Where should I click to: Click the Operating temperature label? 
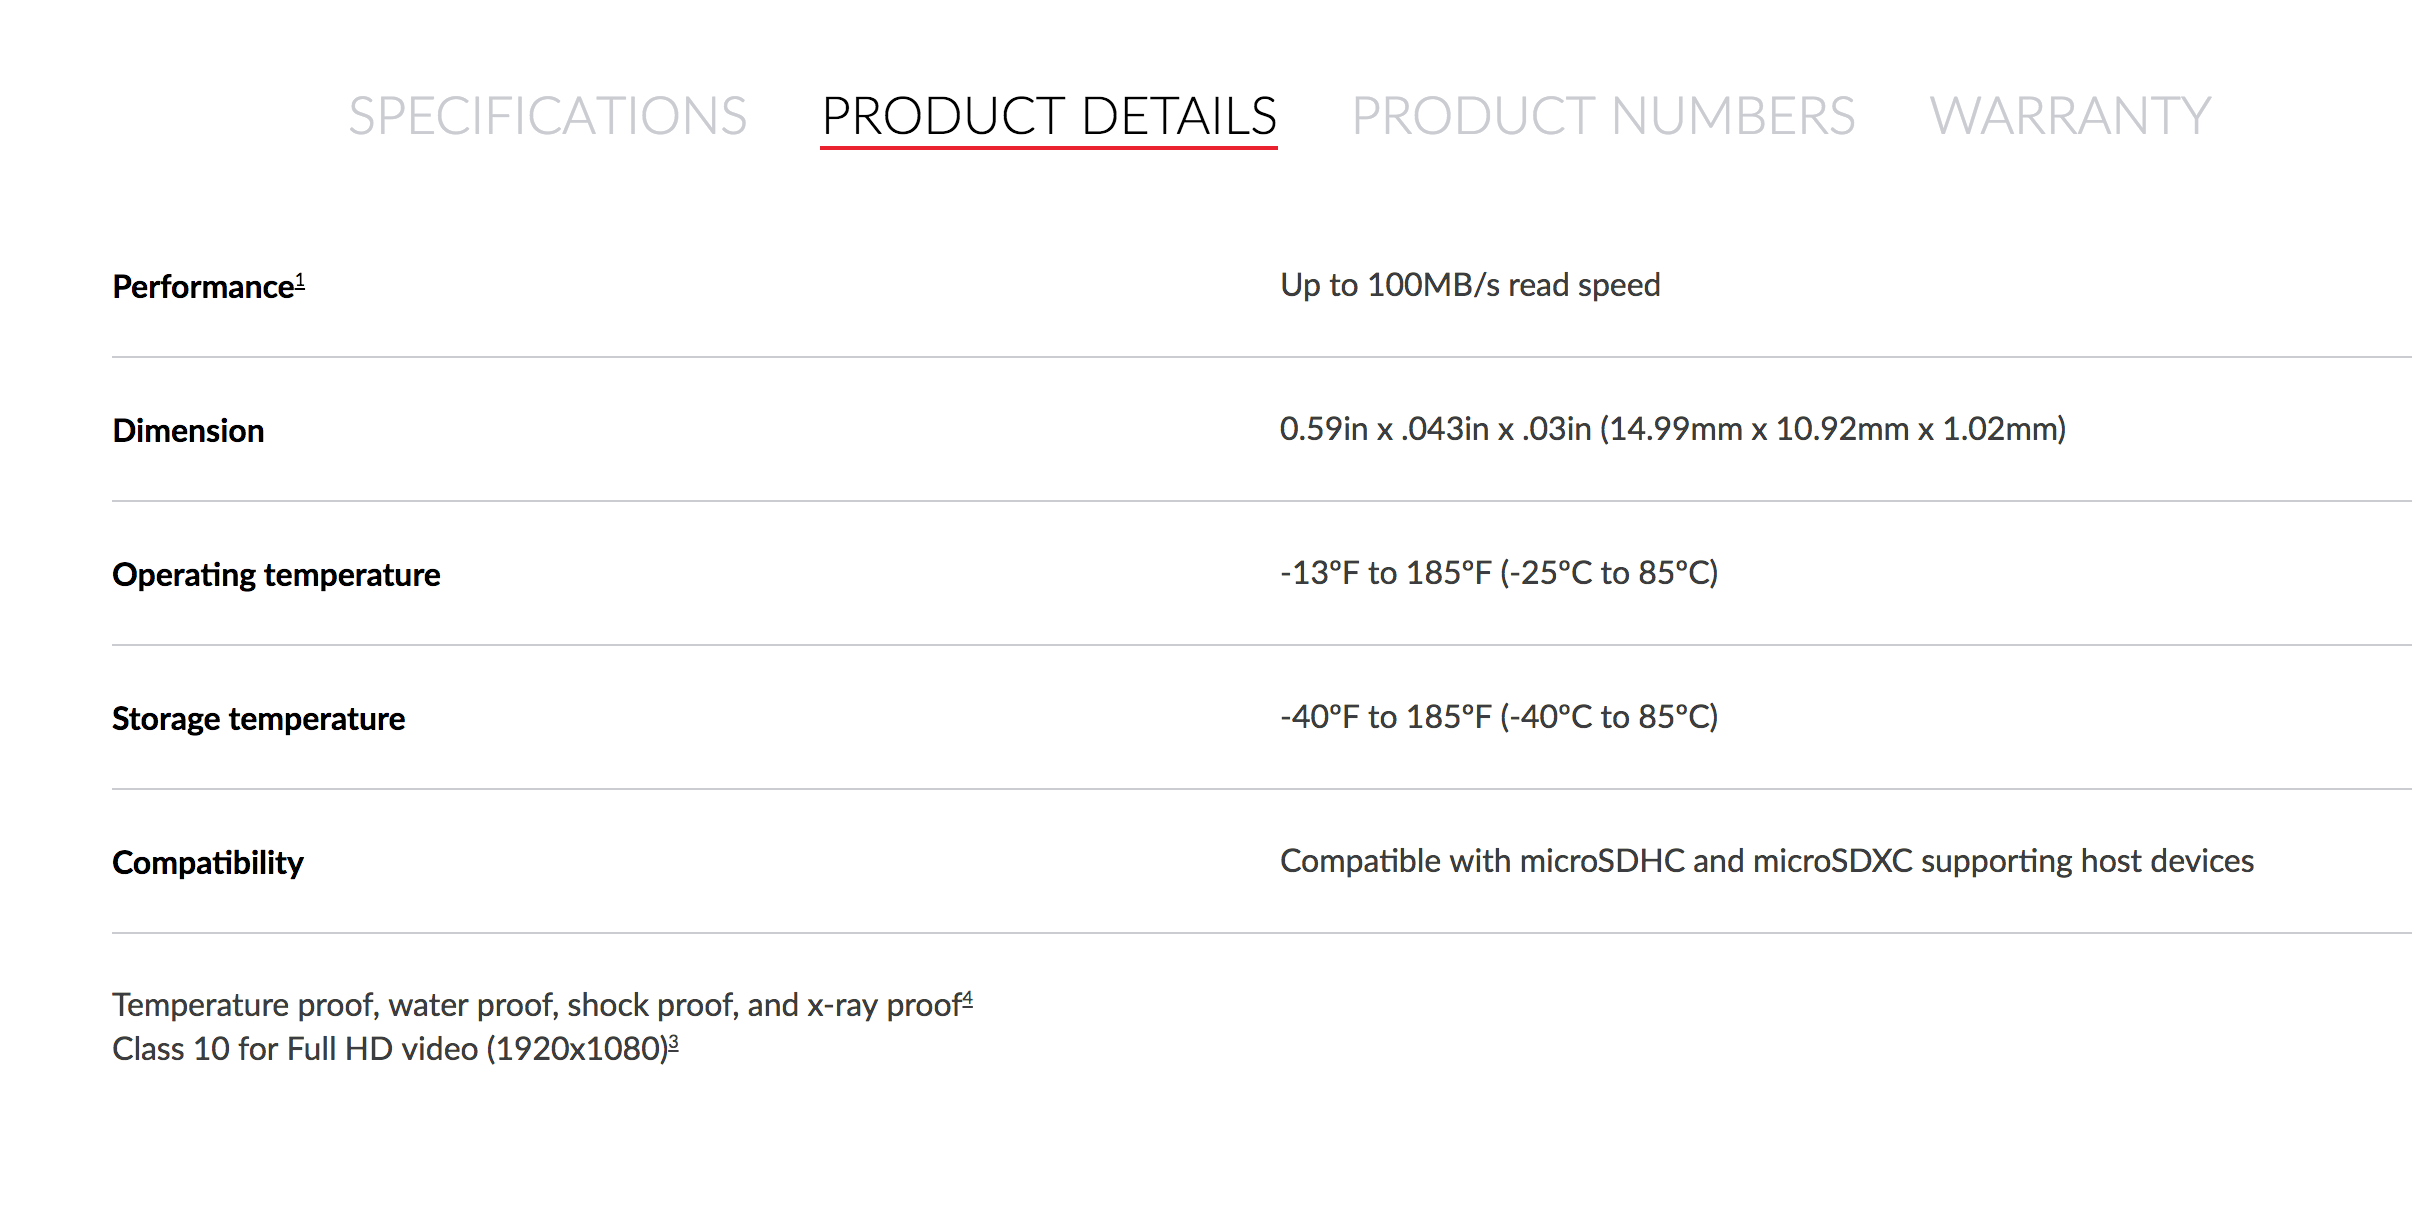(276, 576)
